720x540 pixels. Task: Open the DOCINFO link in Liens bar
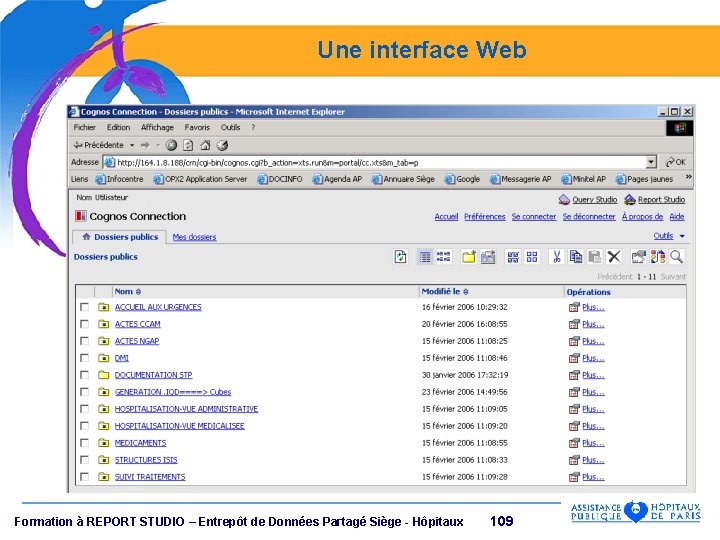click(x=280, y=179)
